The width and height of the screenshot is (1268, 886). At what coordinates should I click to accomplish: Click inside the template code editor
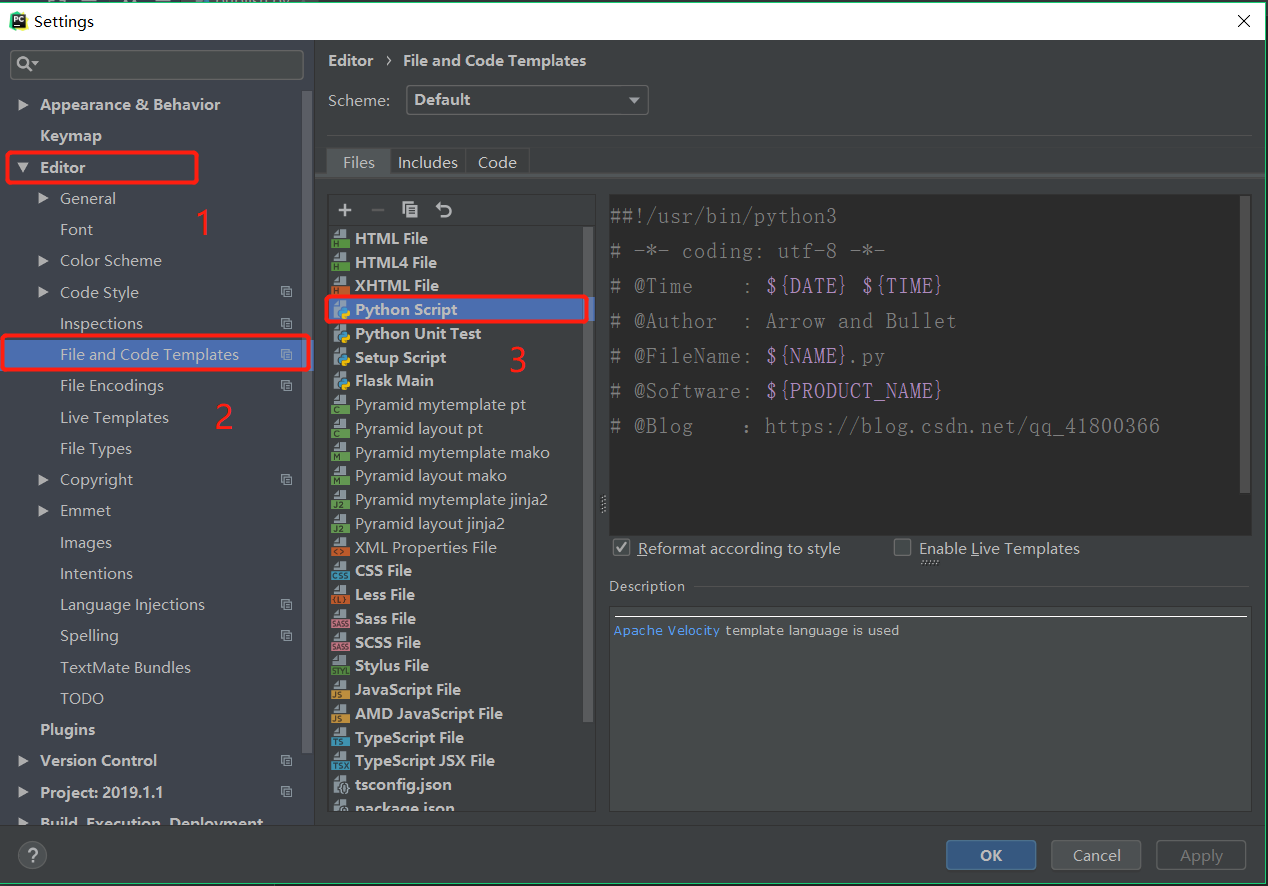[925, 365]
